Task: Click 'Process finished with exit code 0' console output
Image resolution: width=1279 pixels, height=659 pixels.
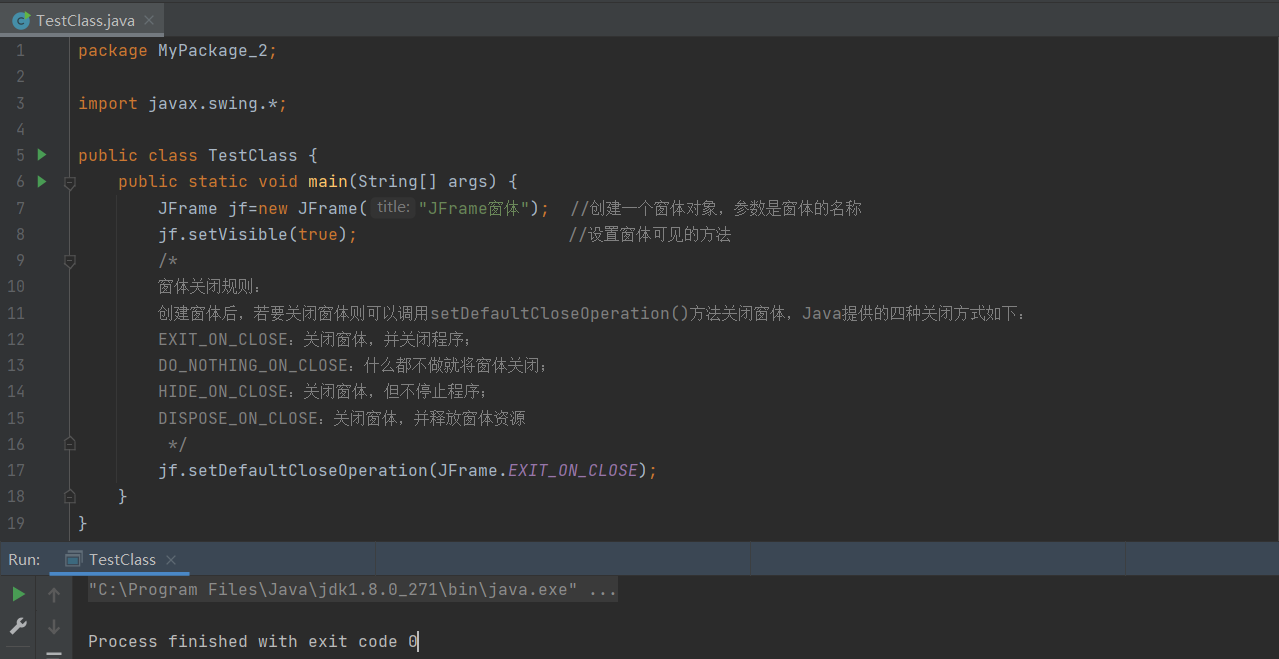Action: click(x=253, y=641)
